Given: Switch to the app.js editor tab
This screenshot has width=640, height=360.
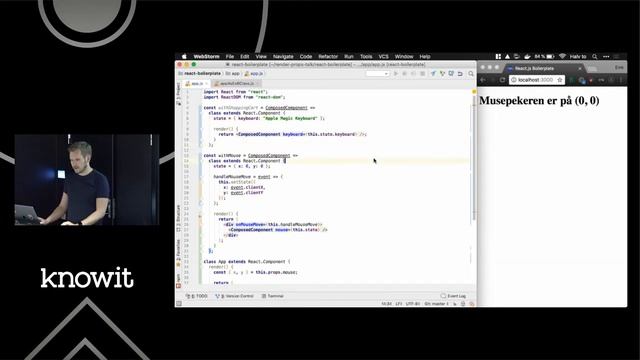Looking at the screenshot, I should tap(197, 83).
